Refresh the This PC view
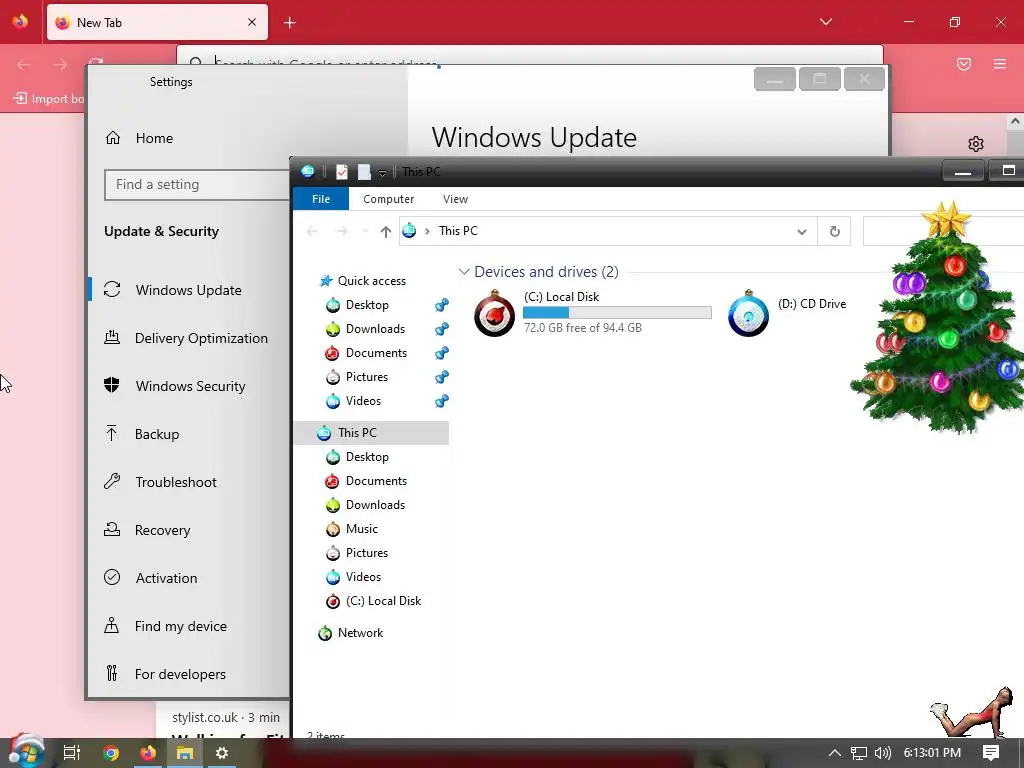This screenshot has height=768, width=1024. point(835,231)
